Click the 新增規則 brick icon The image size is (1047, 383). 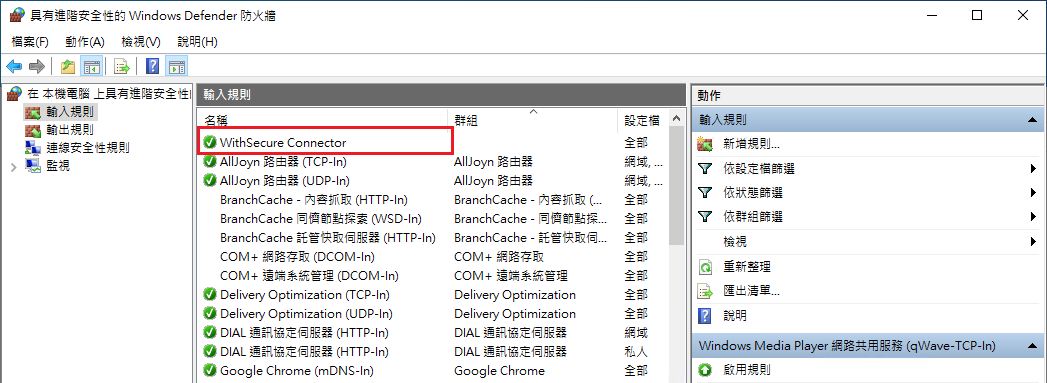point(705,144)
